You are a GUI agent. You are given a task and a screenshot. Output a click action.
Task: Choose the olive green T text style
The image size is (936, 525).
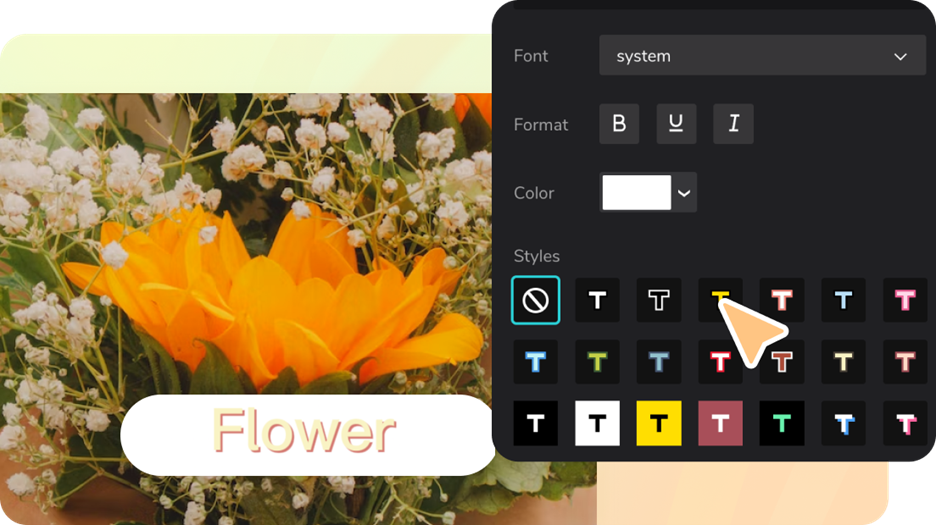point(597,362)
